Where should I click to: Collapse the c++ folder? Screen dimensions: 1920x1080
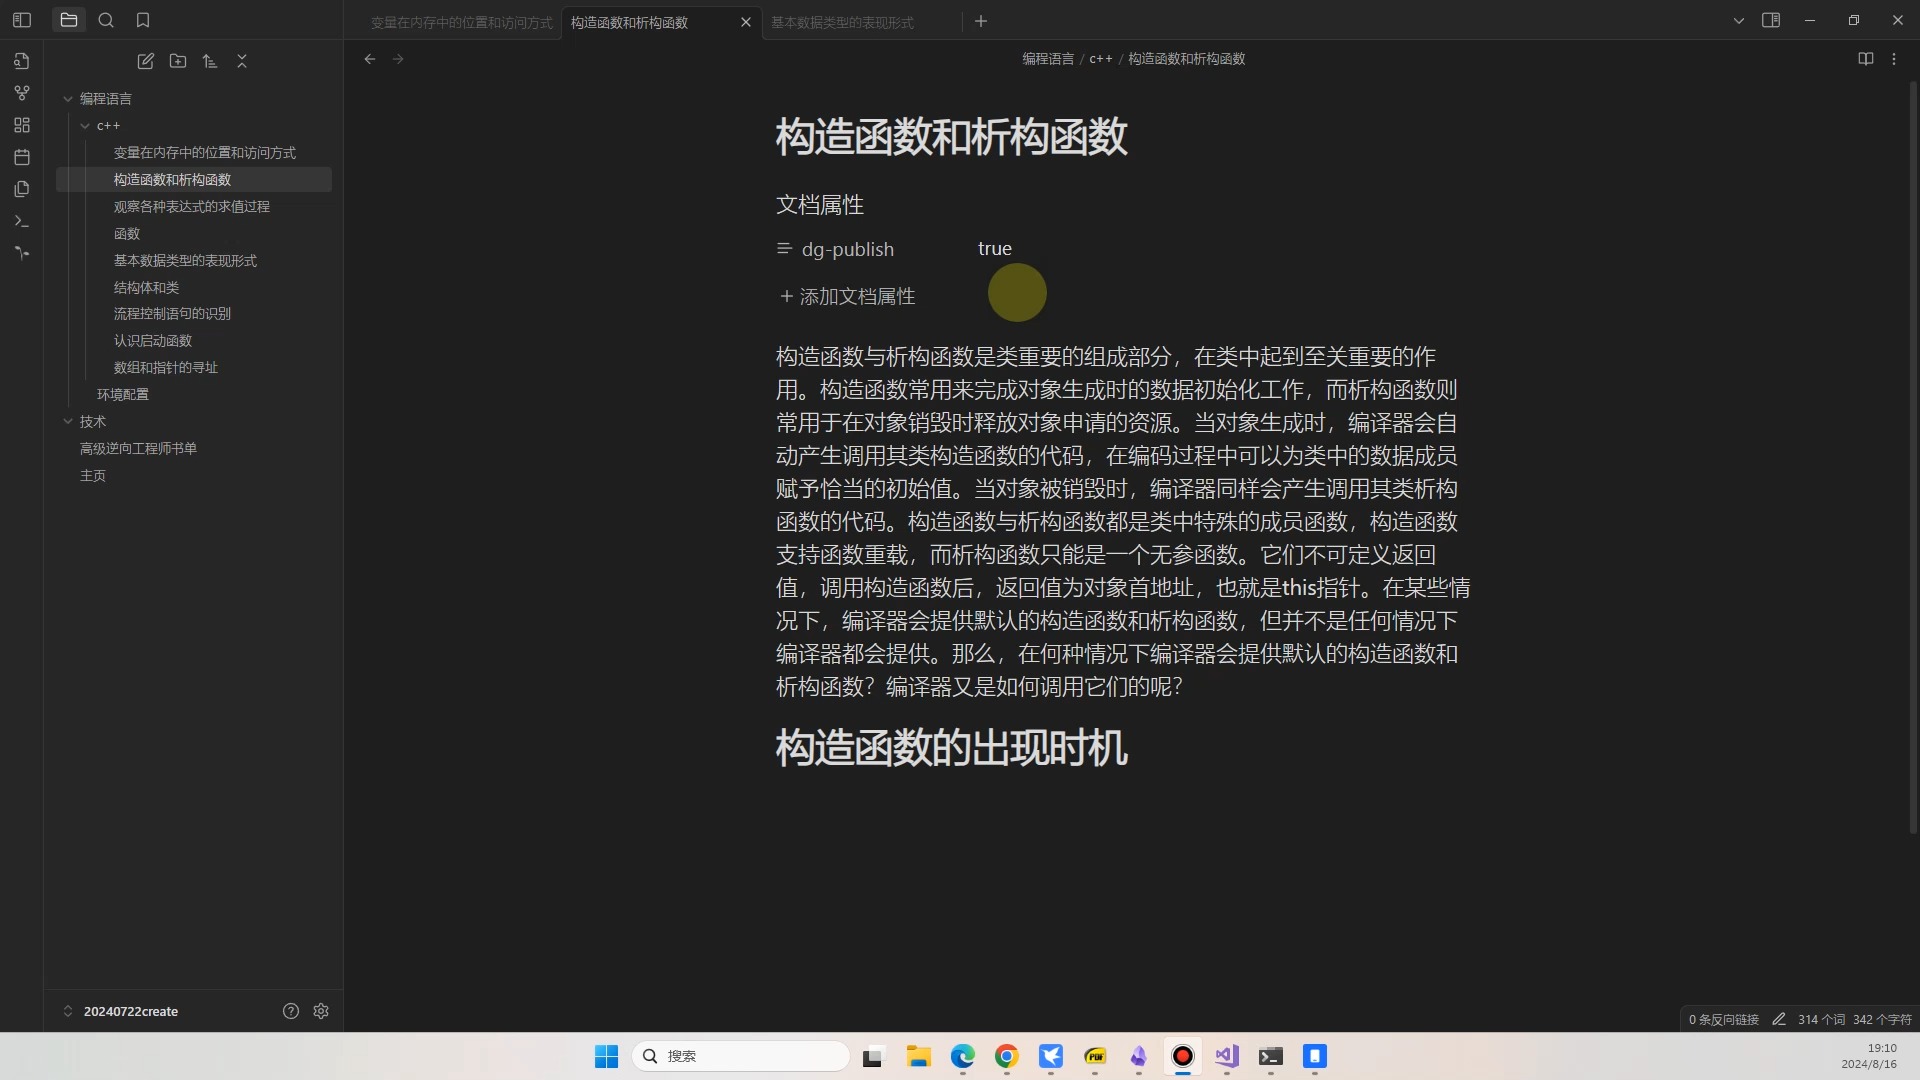pos(85,126)
